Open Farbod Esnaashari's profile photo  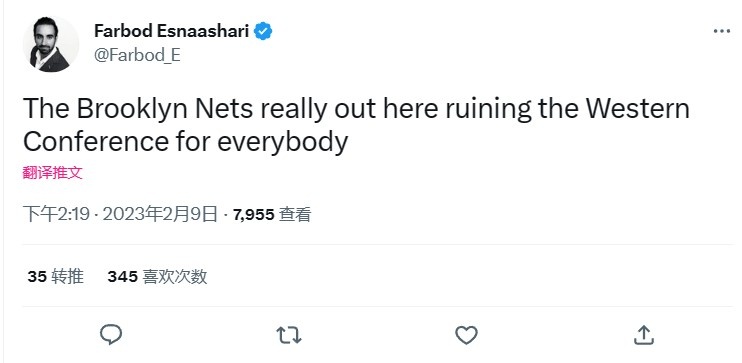[x=51, y=44]
